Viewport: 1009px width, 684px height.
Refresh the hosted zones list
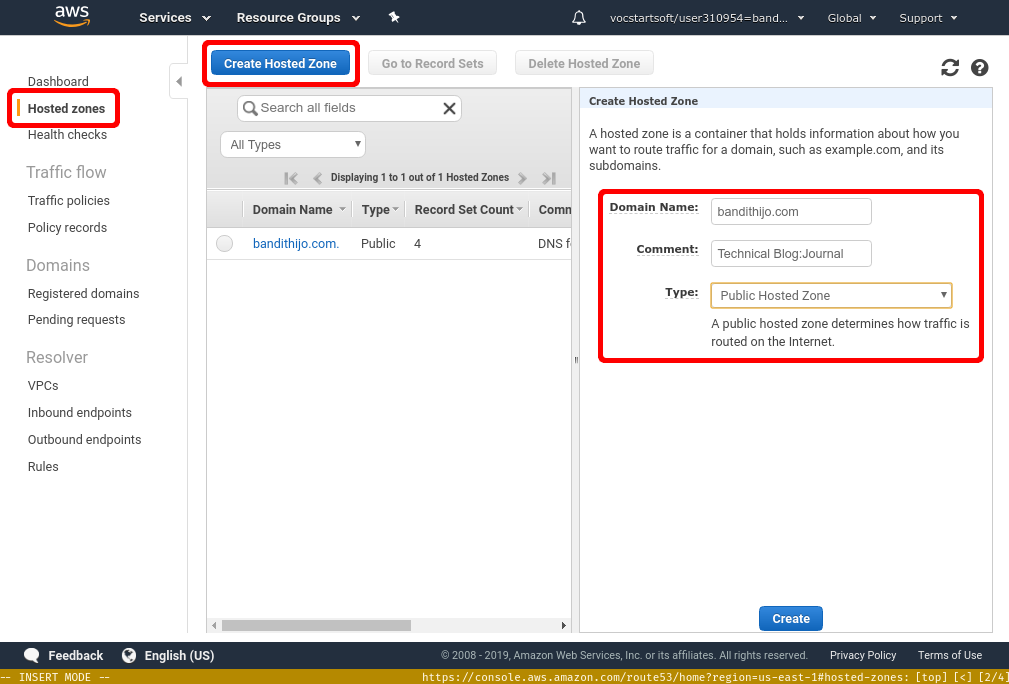pos(950,67)
